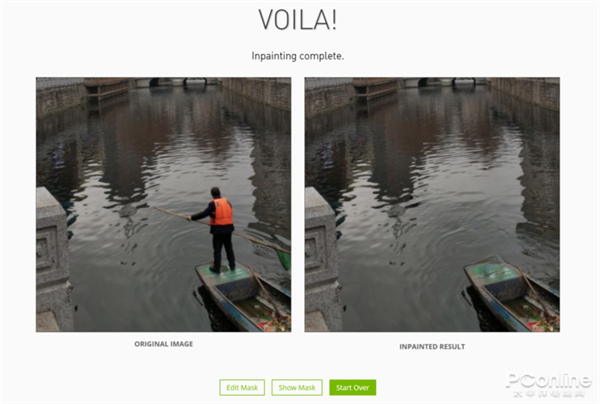Click the Edit Mask button
Viewport: 600px width, 404px height.
[242, 388]
